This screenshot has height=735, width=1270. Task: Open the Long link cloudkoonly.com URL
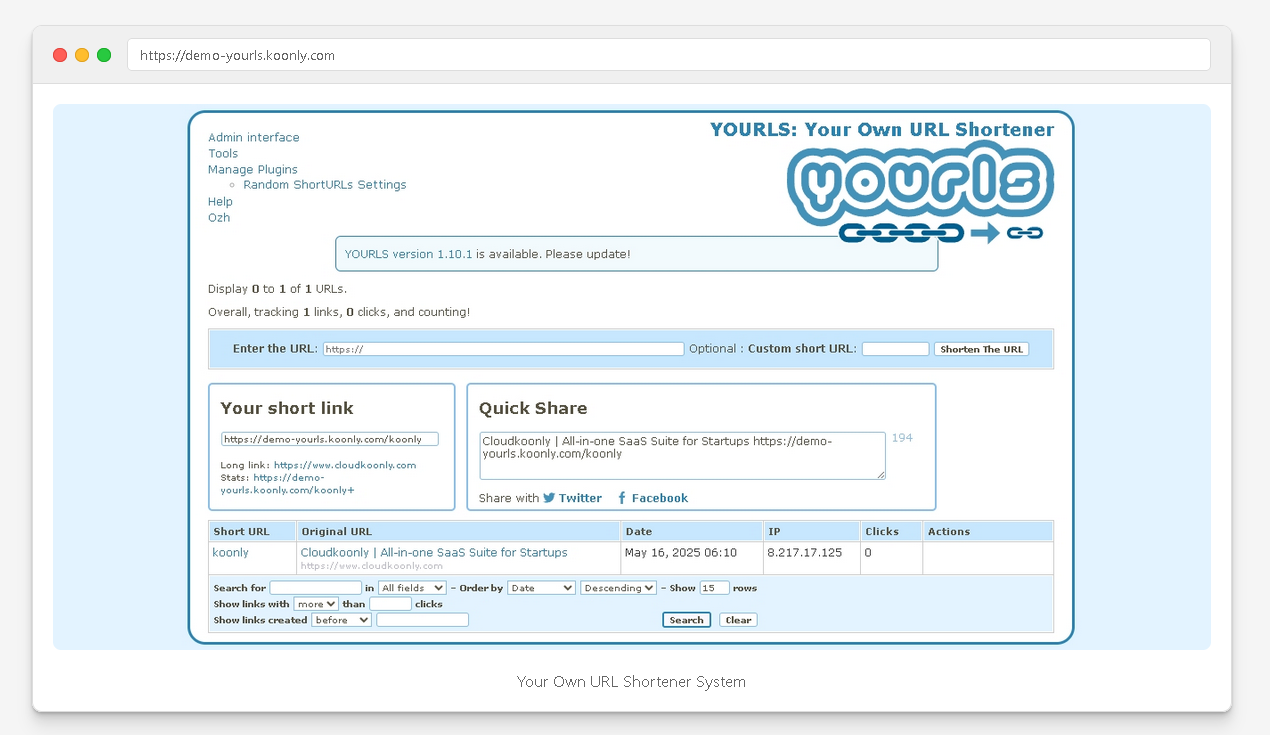click(x=345, y=465)
